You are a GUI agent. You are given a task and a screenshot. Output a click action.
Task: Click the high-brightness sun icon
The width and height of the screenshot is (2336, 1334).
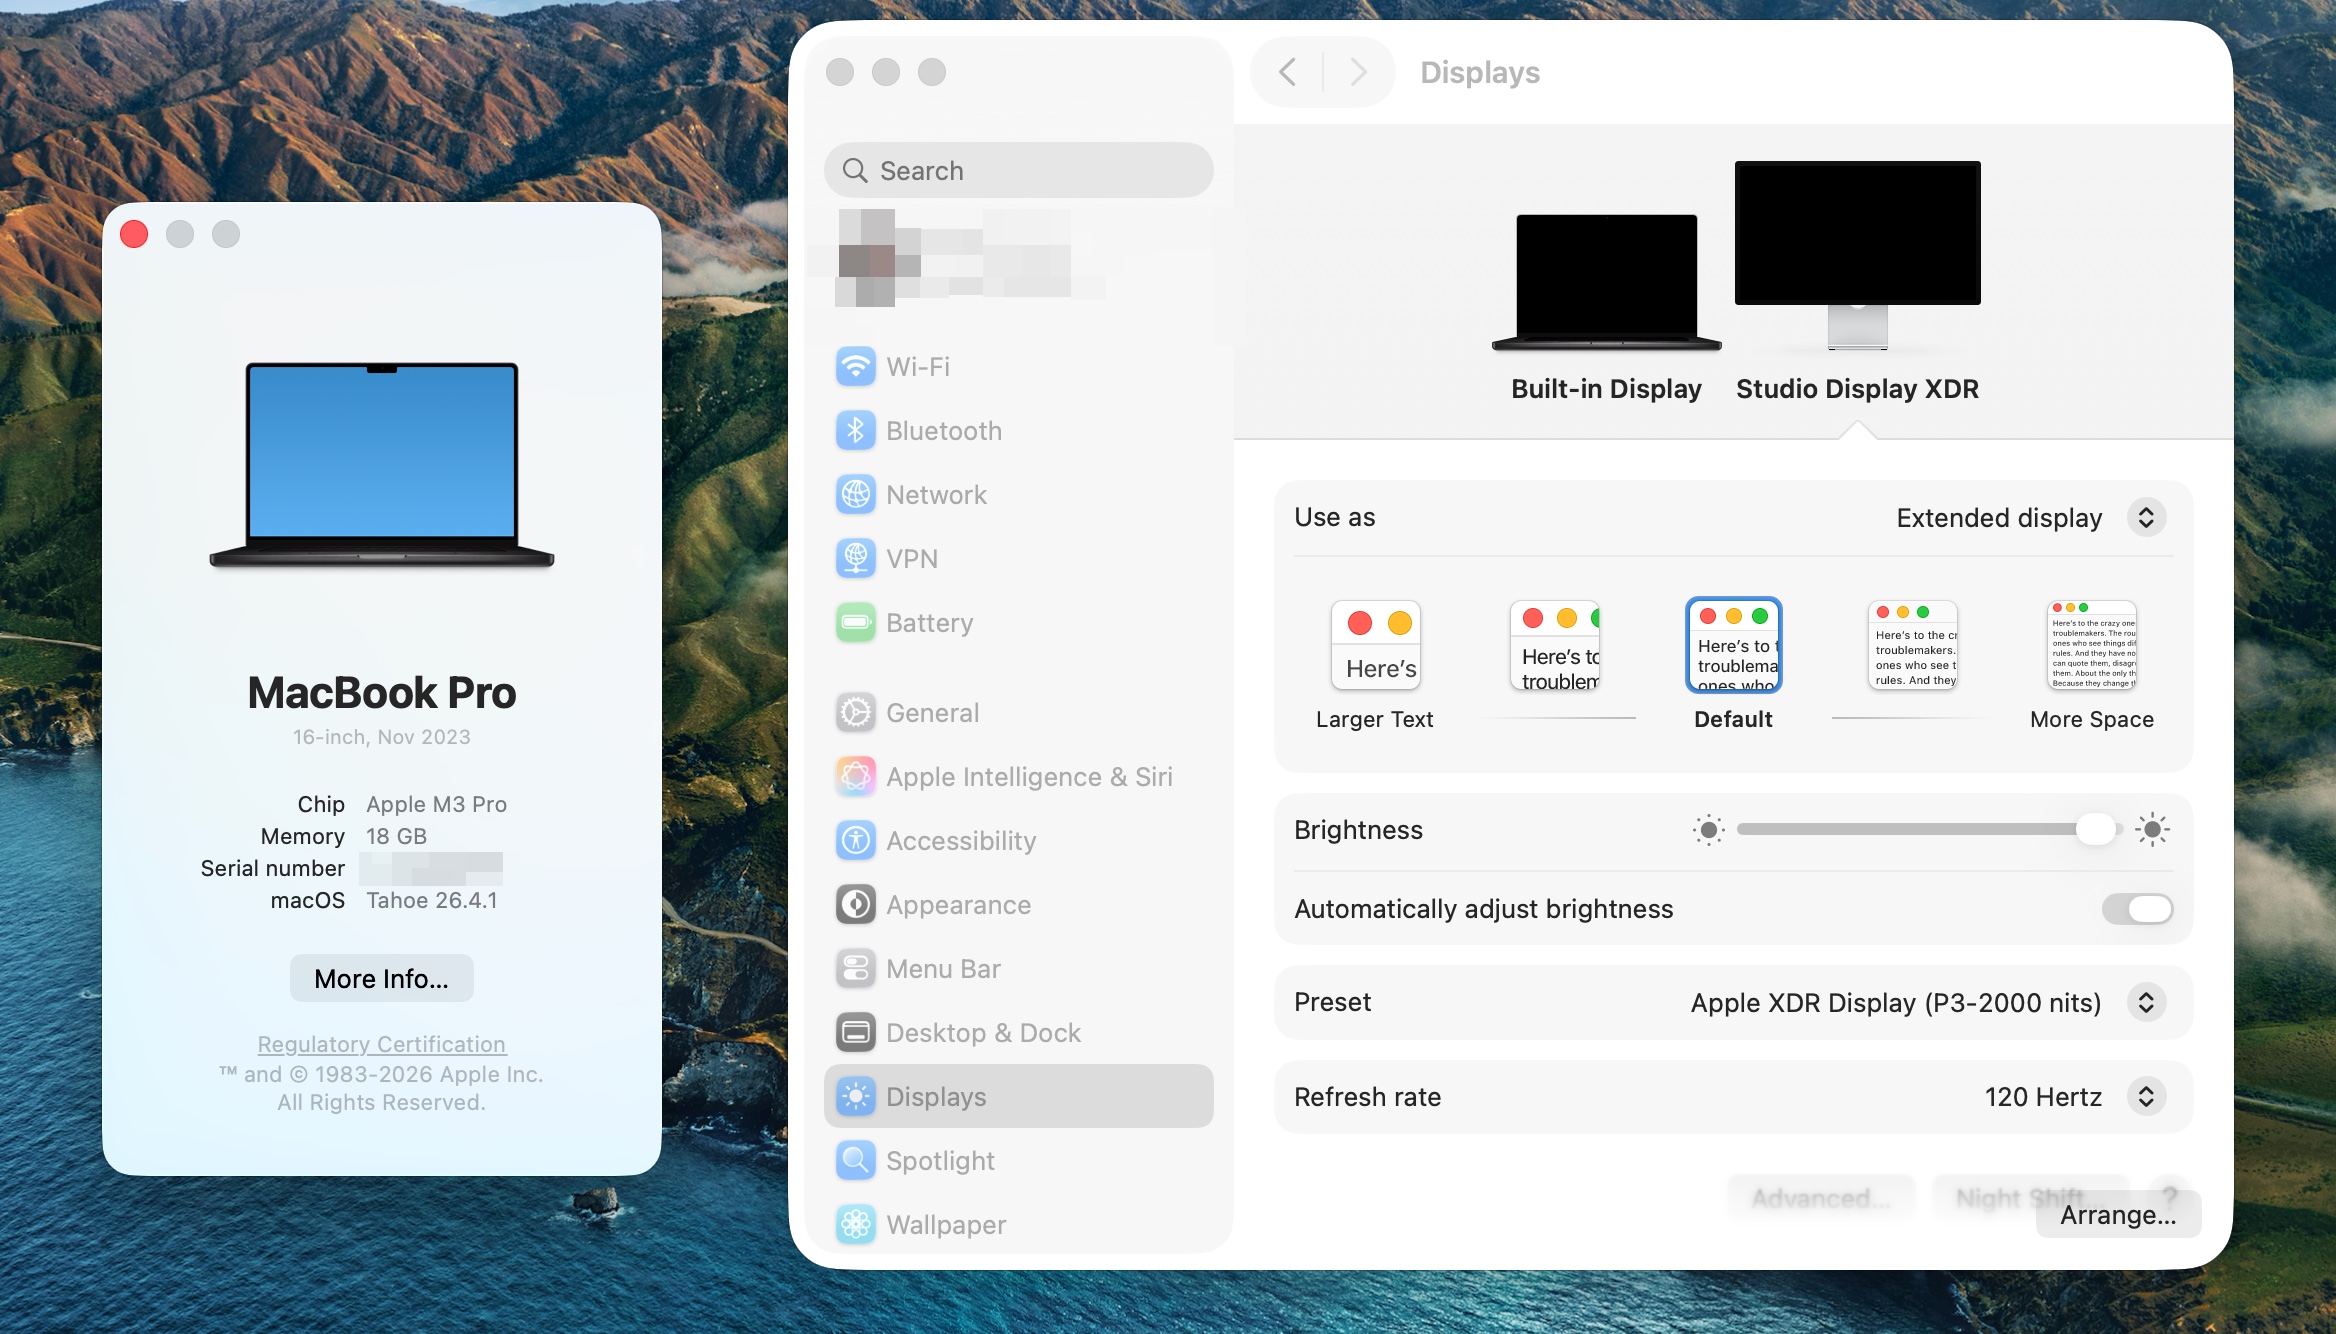point(2152,830)
